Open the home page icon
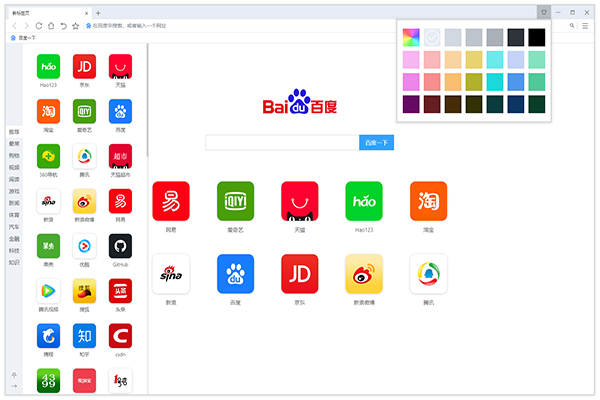This screenshot has height=400, width=600. pos(51,26)
